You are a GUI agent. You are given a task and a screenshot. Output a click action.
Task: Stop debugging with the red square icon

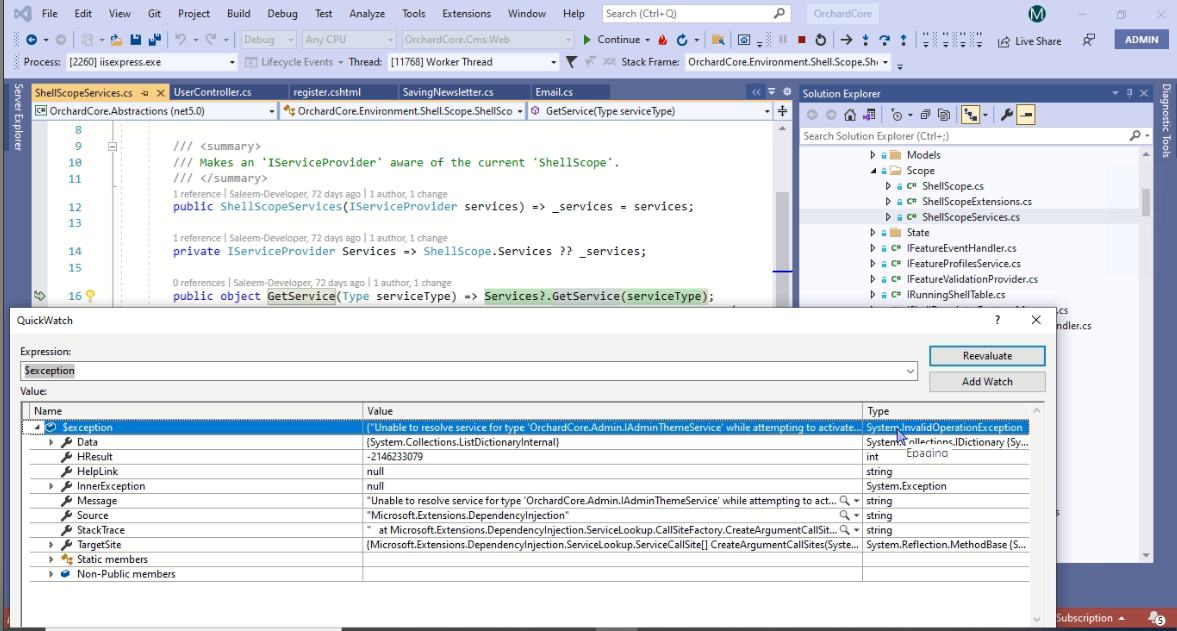[802, 40]
